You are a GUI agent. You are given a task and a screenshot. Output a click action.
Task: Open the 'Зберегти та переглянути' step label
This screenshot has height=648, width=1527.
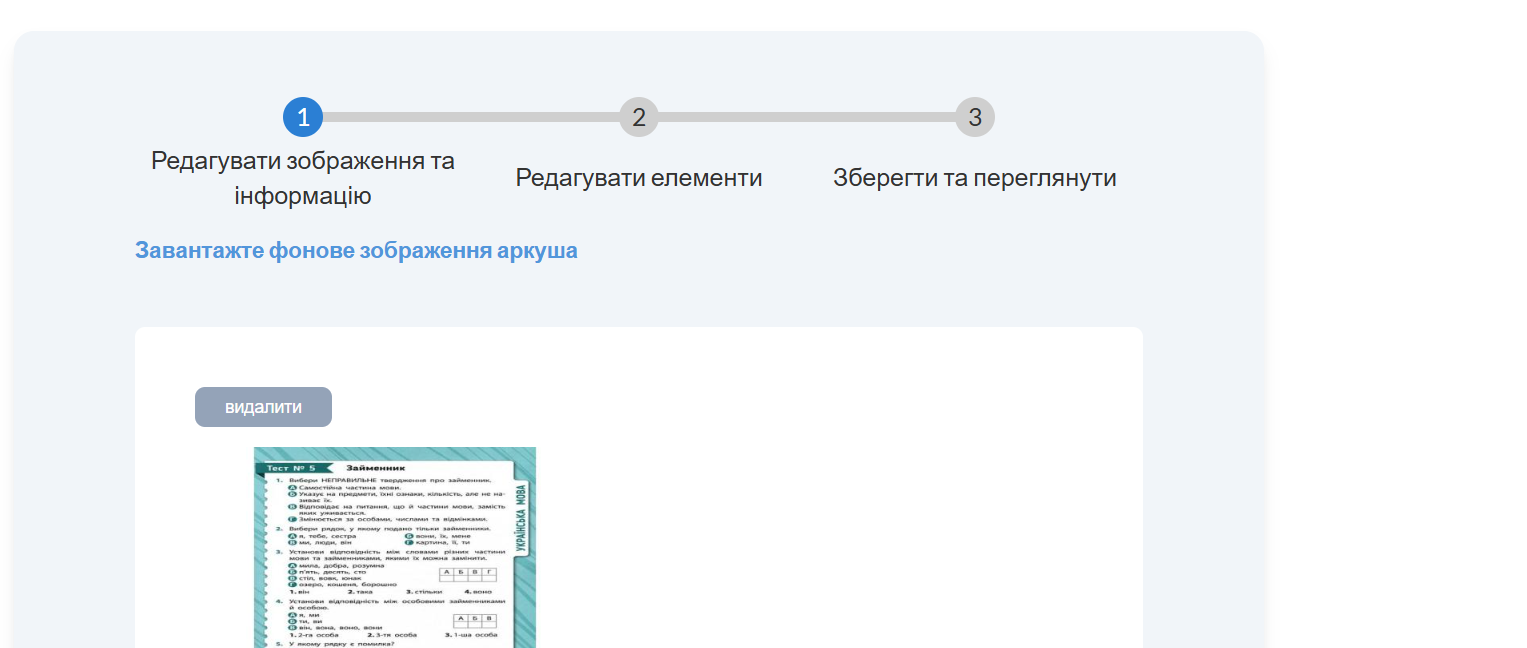975,178
